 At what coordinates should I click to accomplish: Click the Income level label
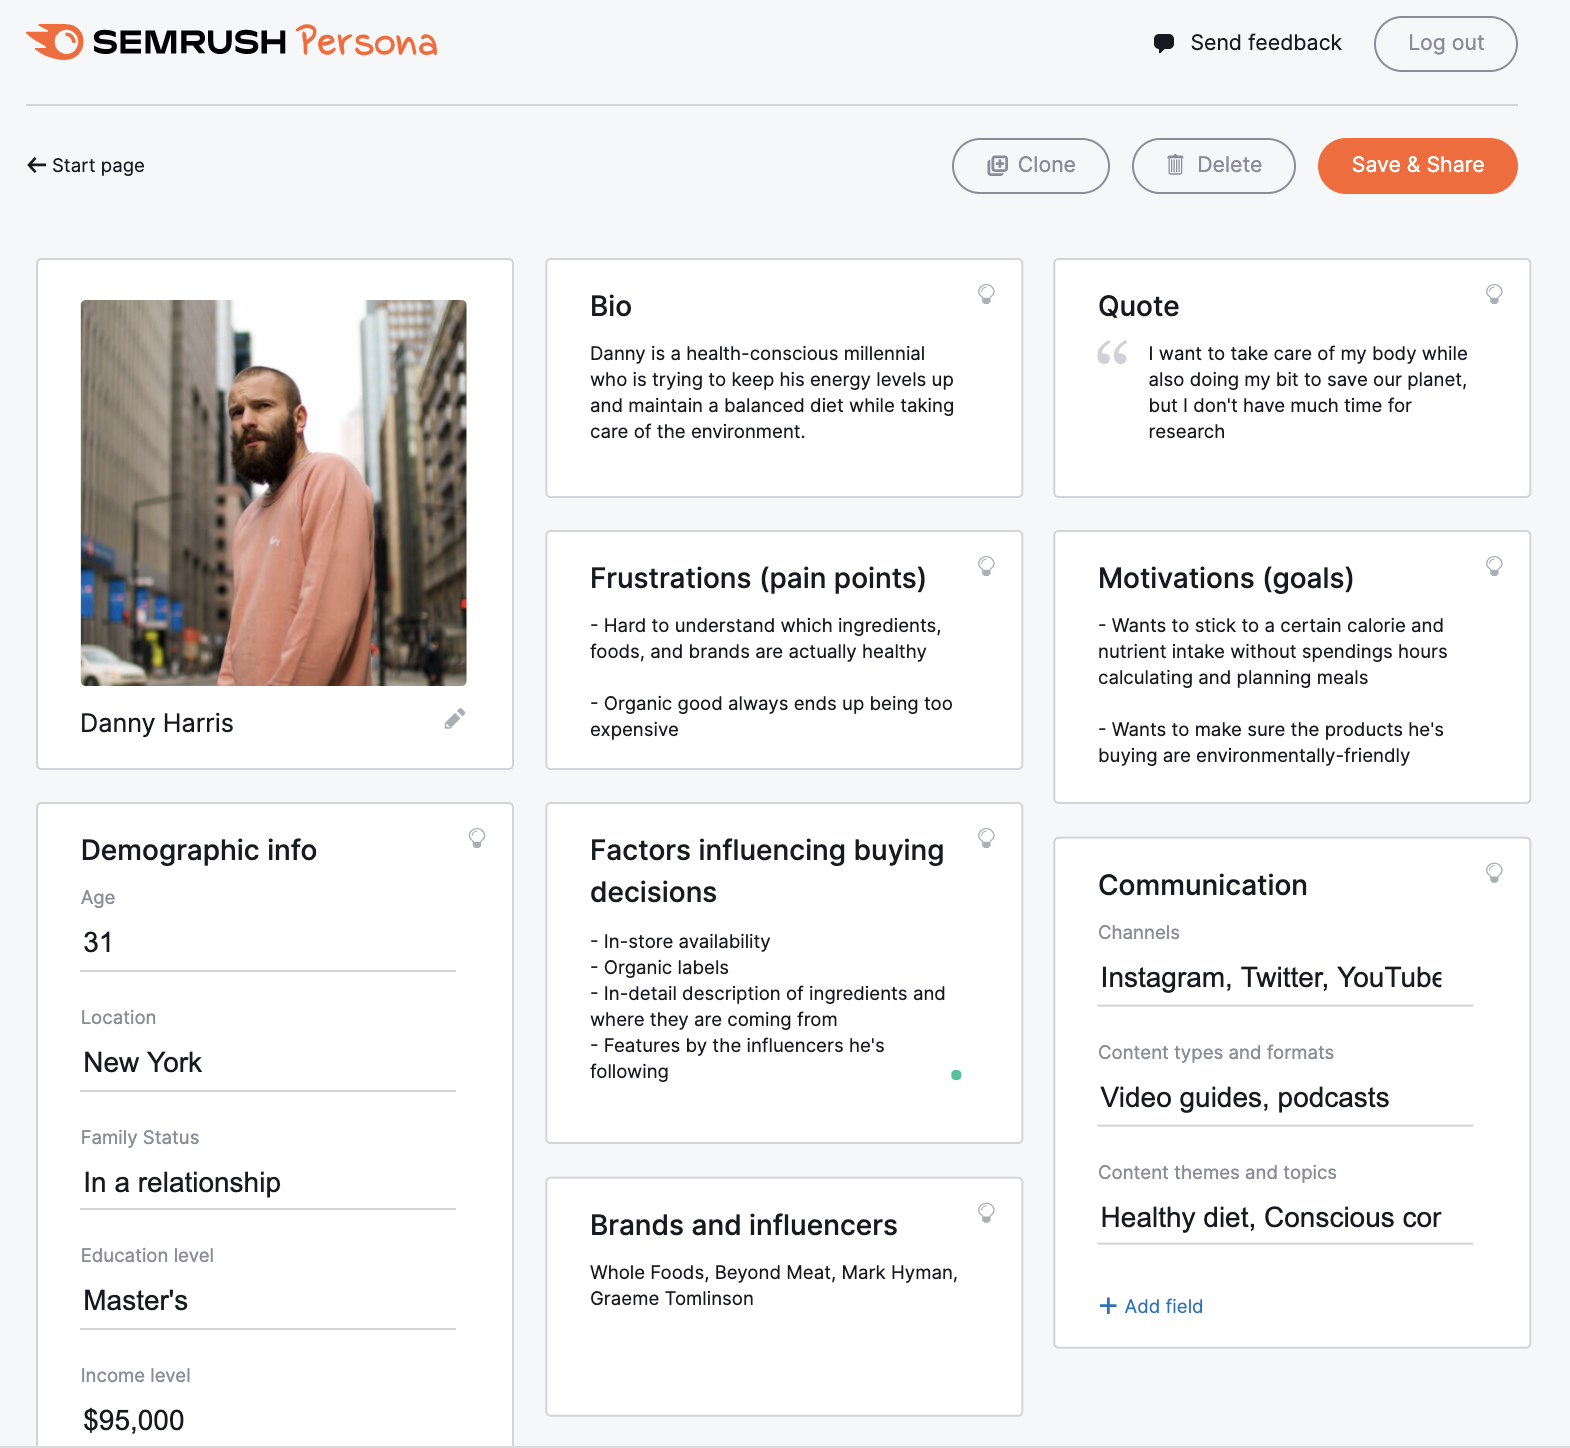tap(135, 1375)
